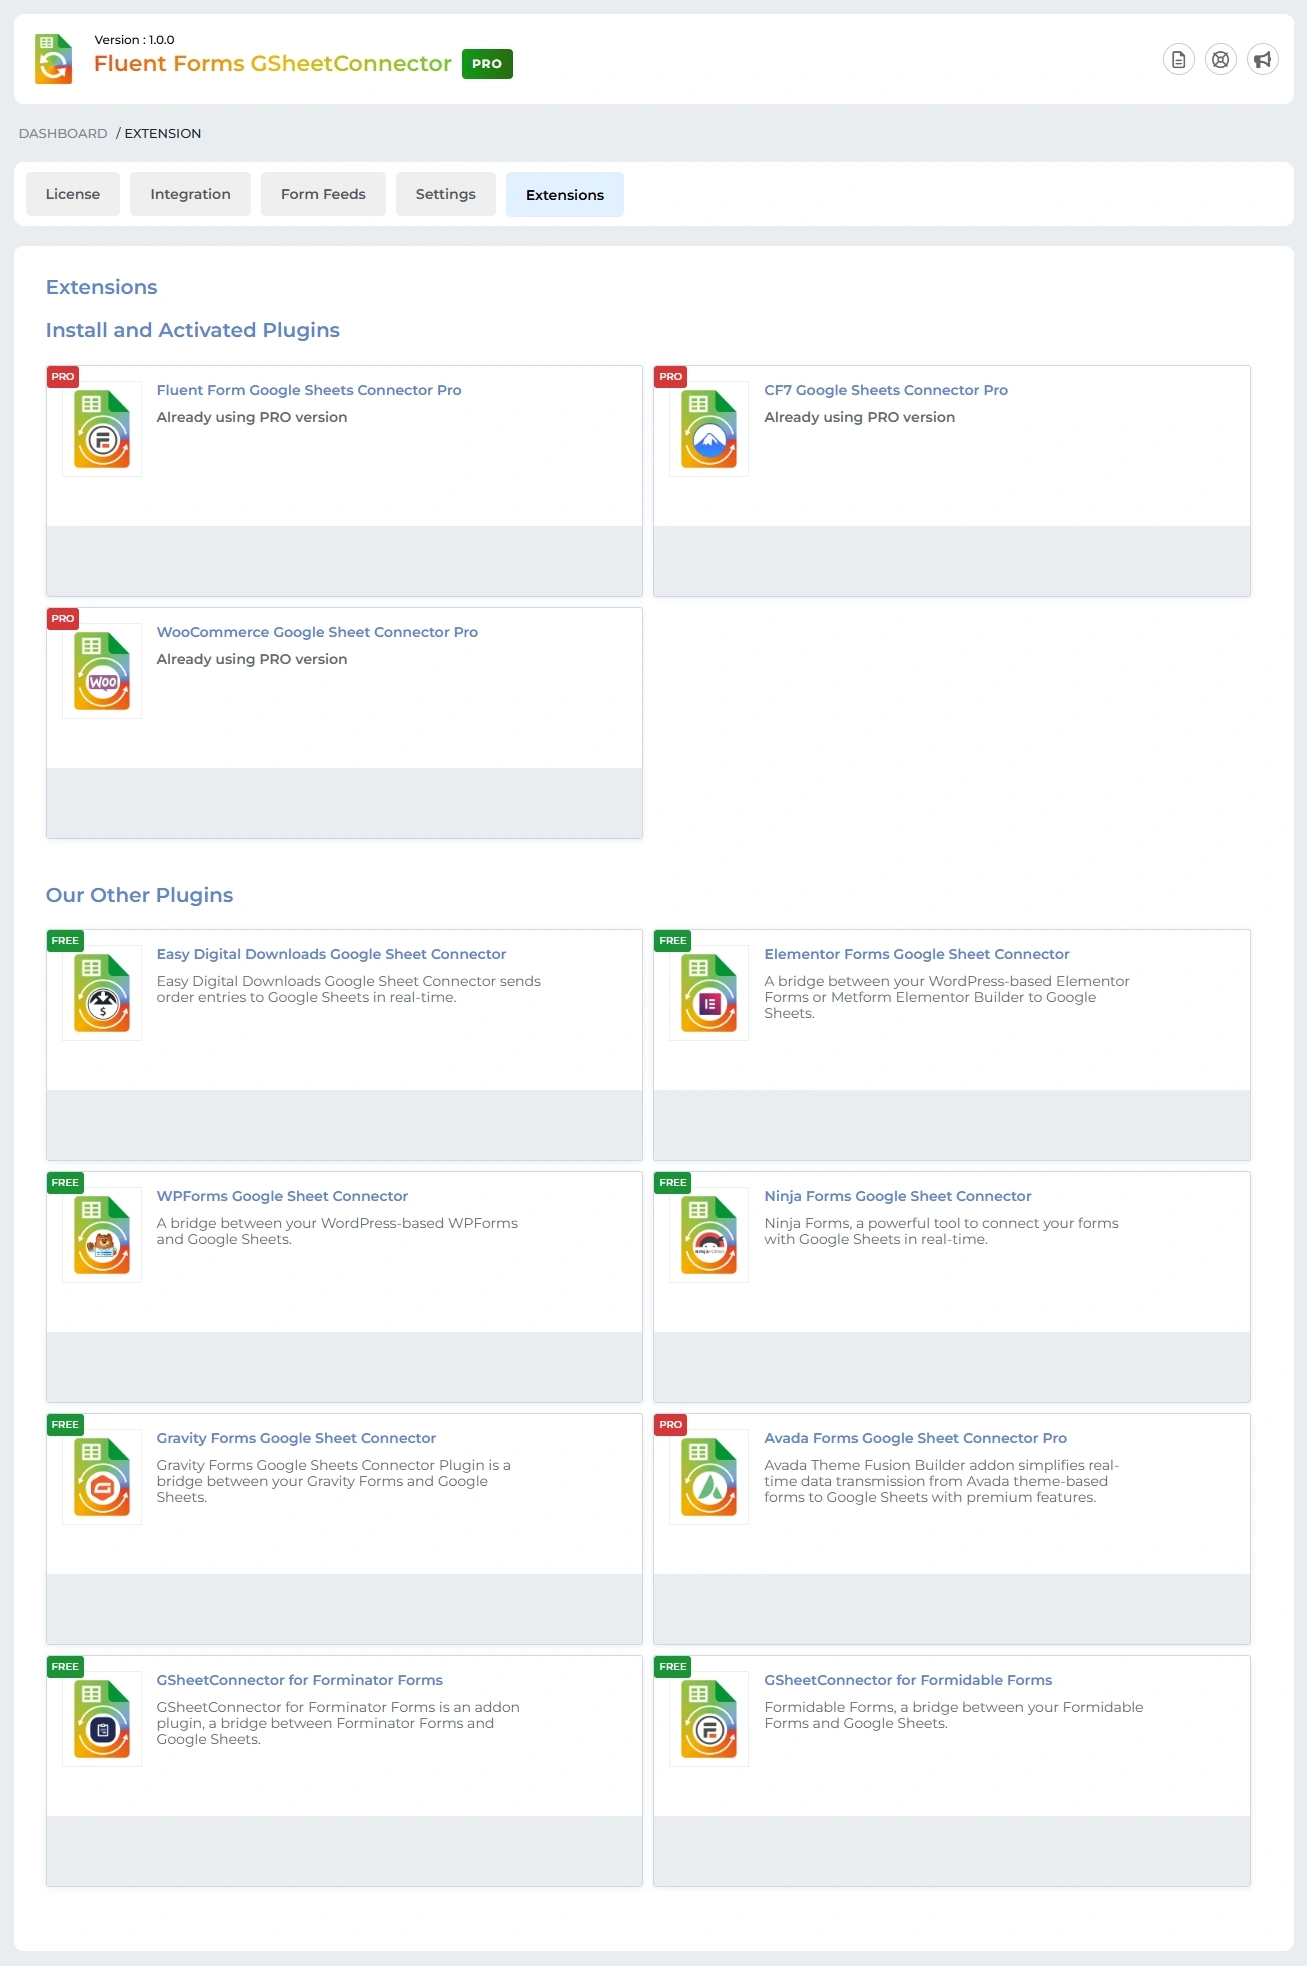
Task: Open Easy Digital Downloads Google Sheet Connector link
Action: [331, 954]
